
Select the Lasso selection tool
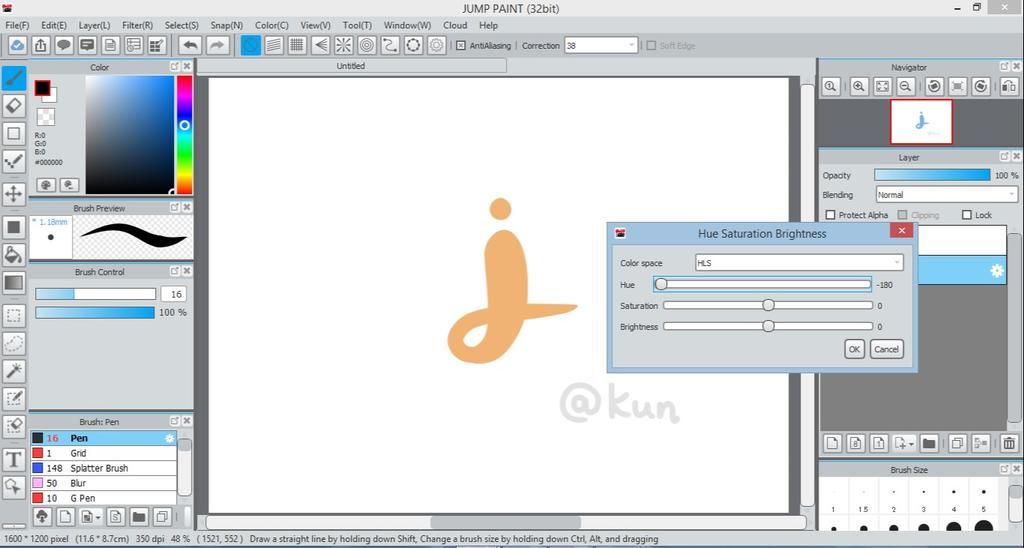14,344
